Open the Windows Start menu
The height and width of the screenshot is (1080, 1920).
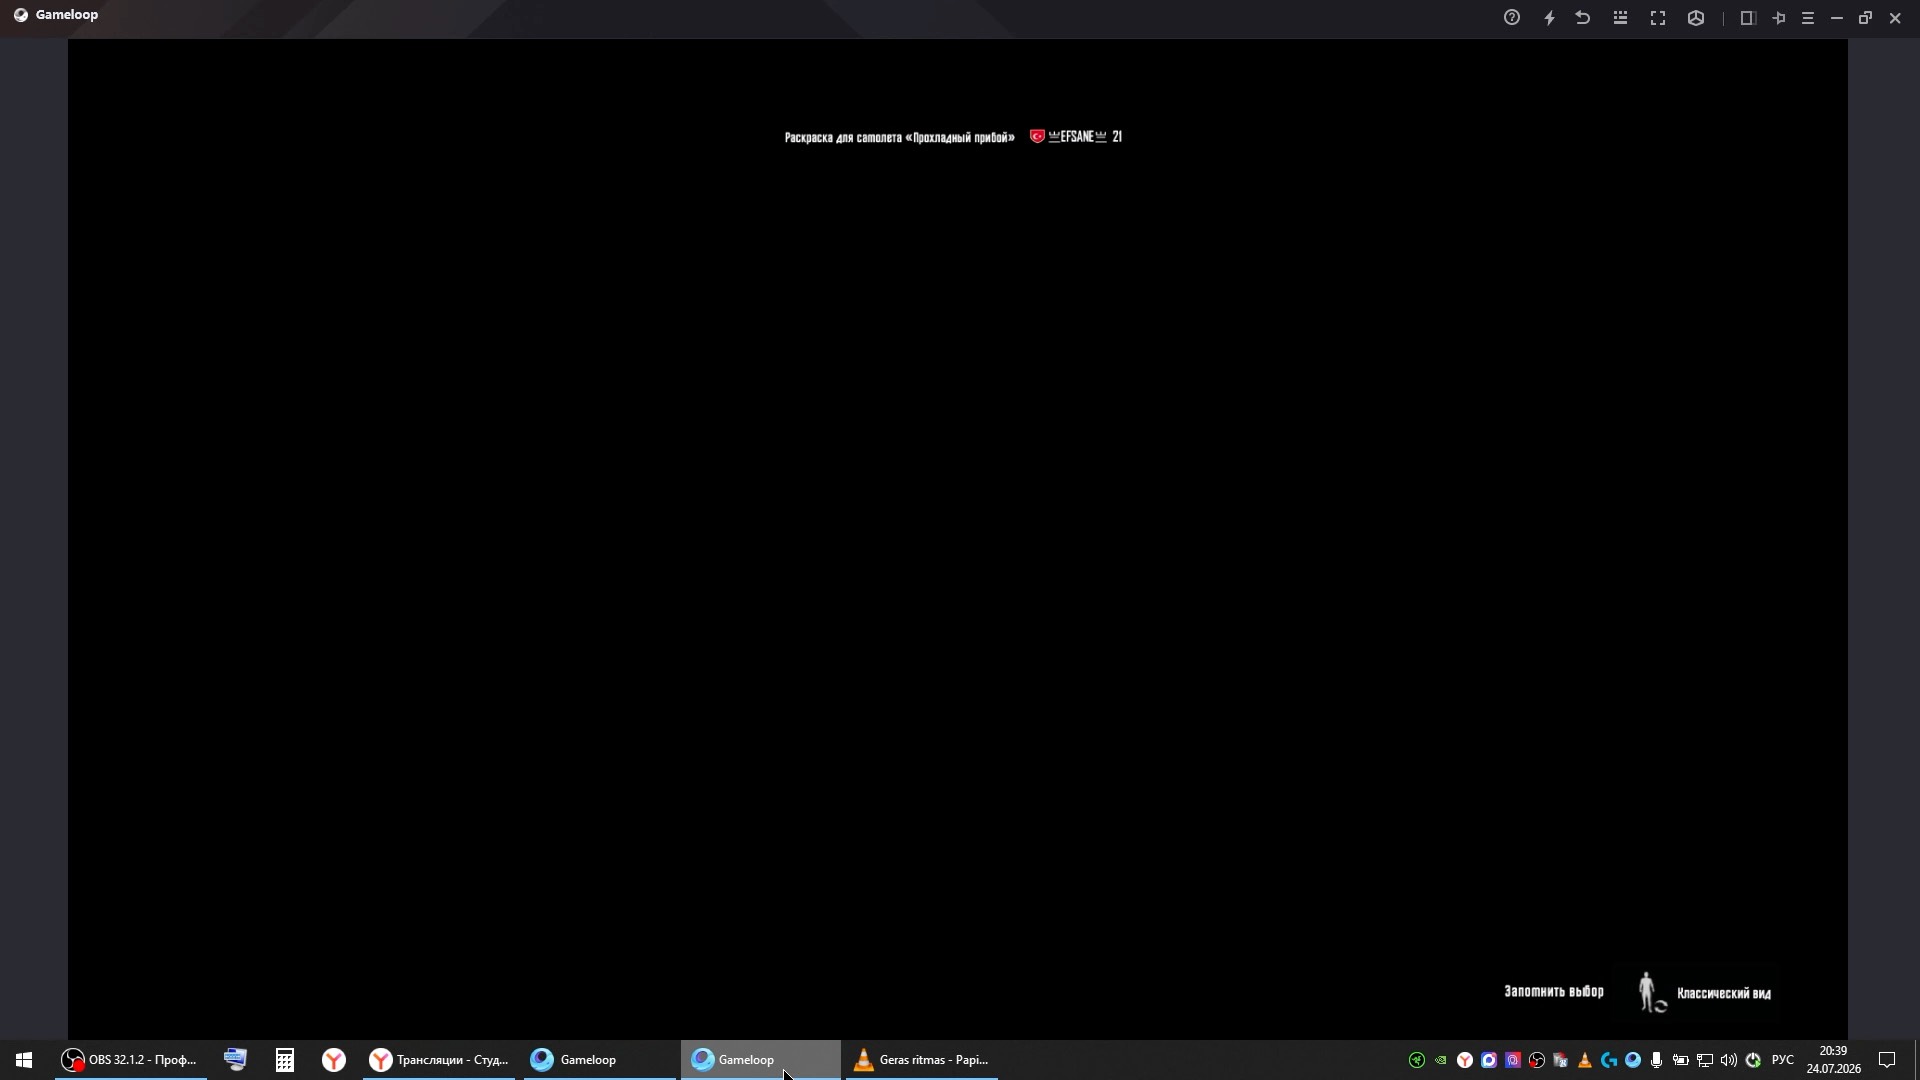click(24, 1060)
